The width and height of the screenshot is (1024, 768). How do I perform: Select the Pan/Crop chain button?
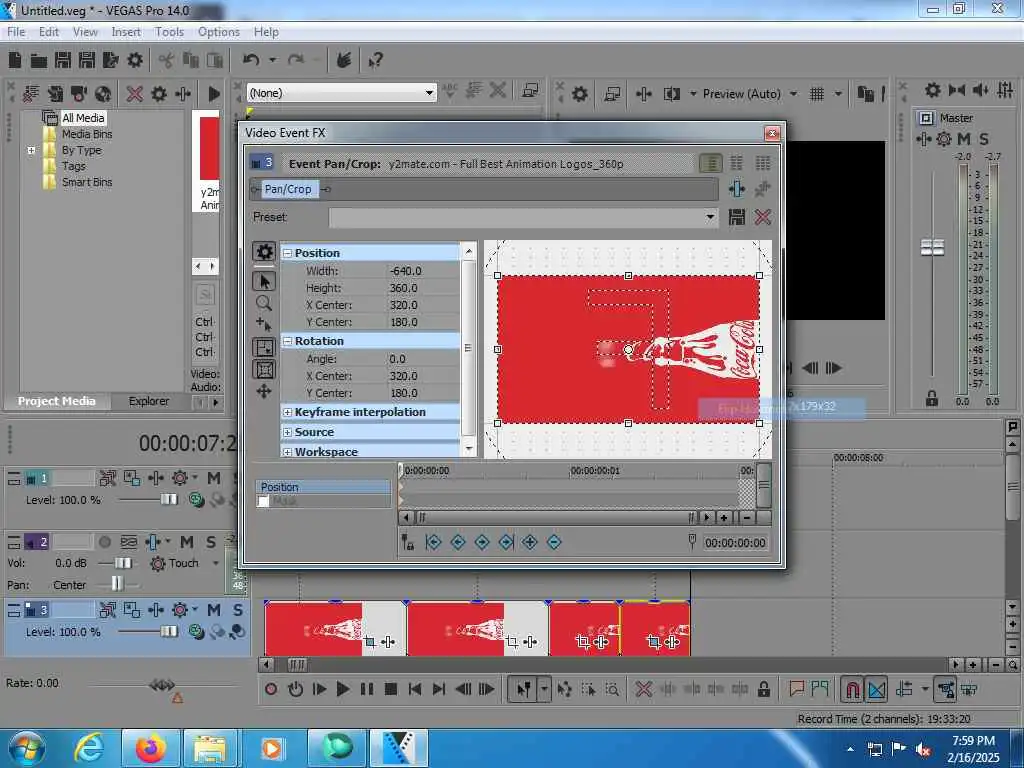(288, 189)
